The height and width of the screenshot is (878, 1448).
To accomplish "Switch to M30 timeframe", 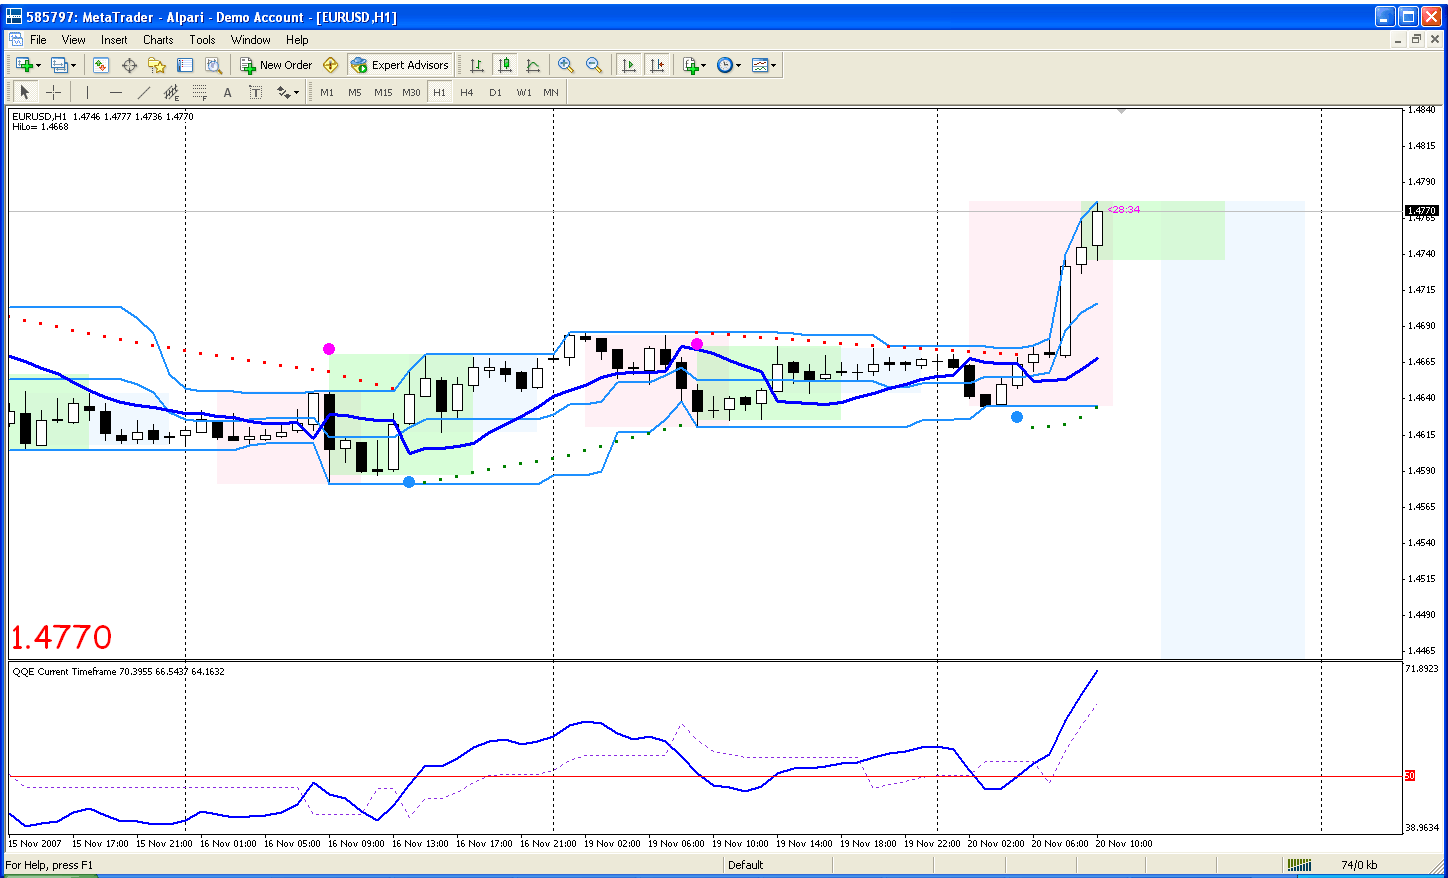I will tap(411, 92).
